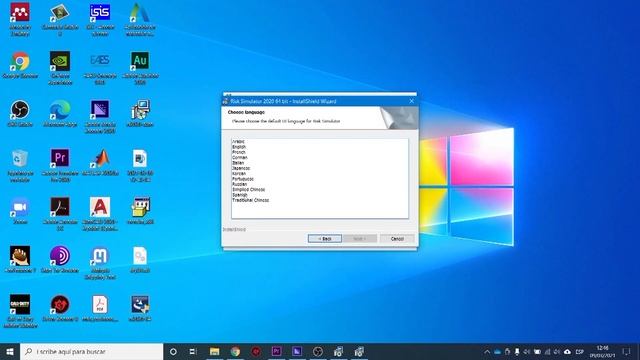Screen dimensions: 640x360
Task: Select Spanish in the language list
Action: (240, 195)
